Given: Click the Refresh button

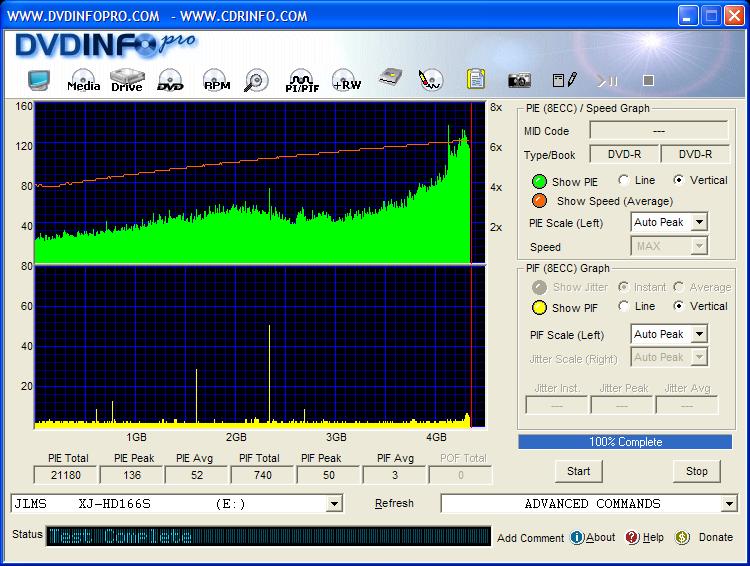Looking at the screenshot, I should 394,503.
